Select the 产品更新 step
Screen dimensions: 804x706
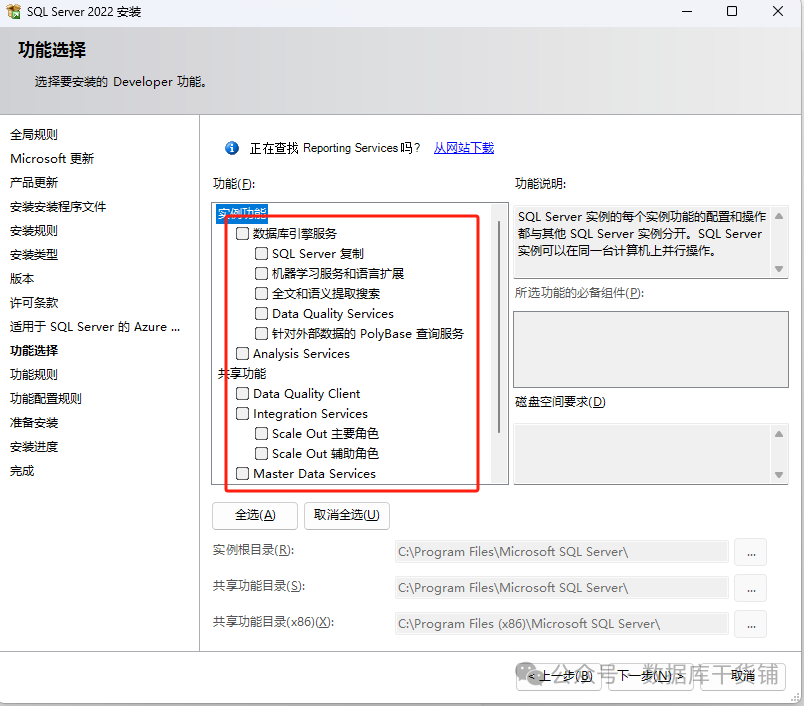34,183
